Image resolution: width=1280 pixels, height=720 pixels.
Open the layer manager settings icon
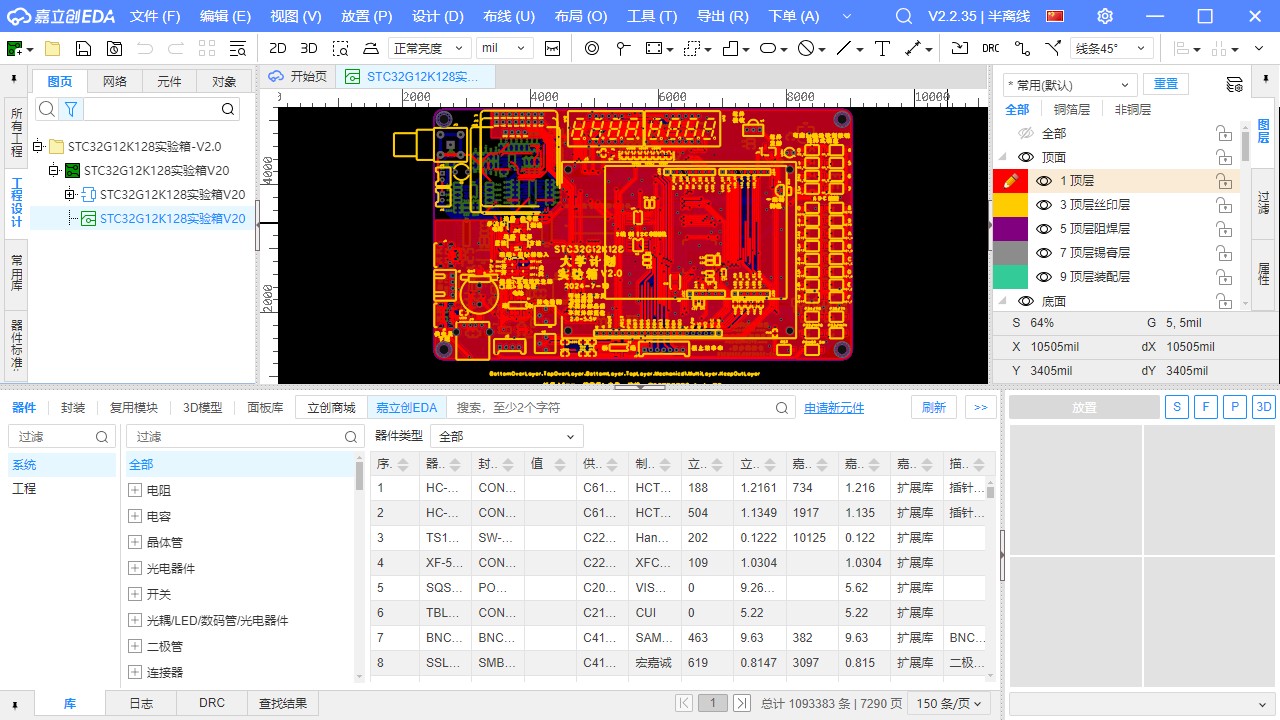[x=1235, y=84]
